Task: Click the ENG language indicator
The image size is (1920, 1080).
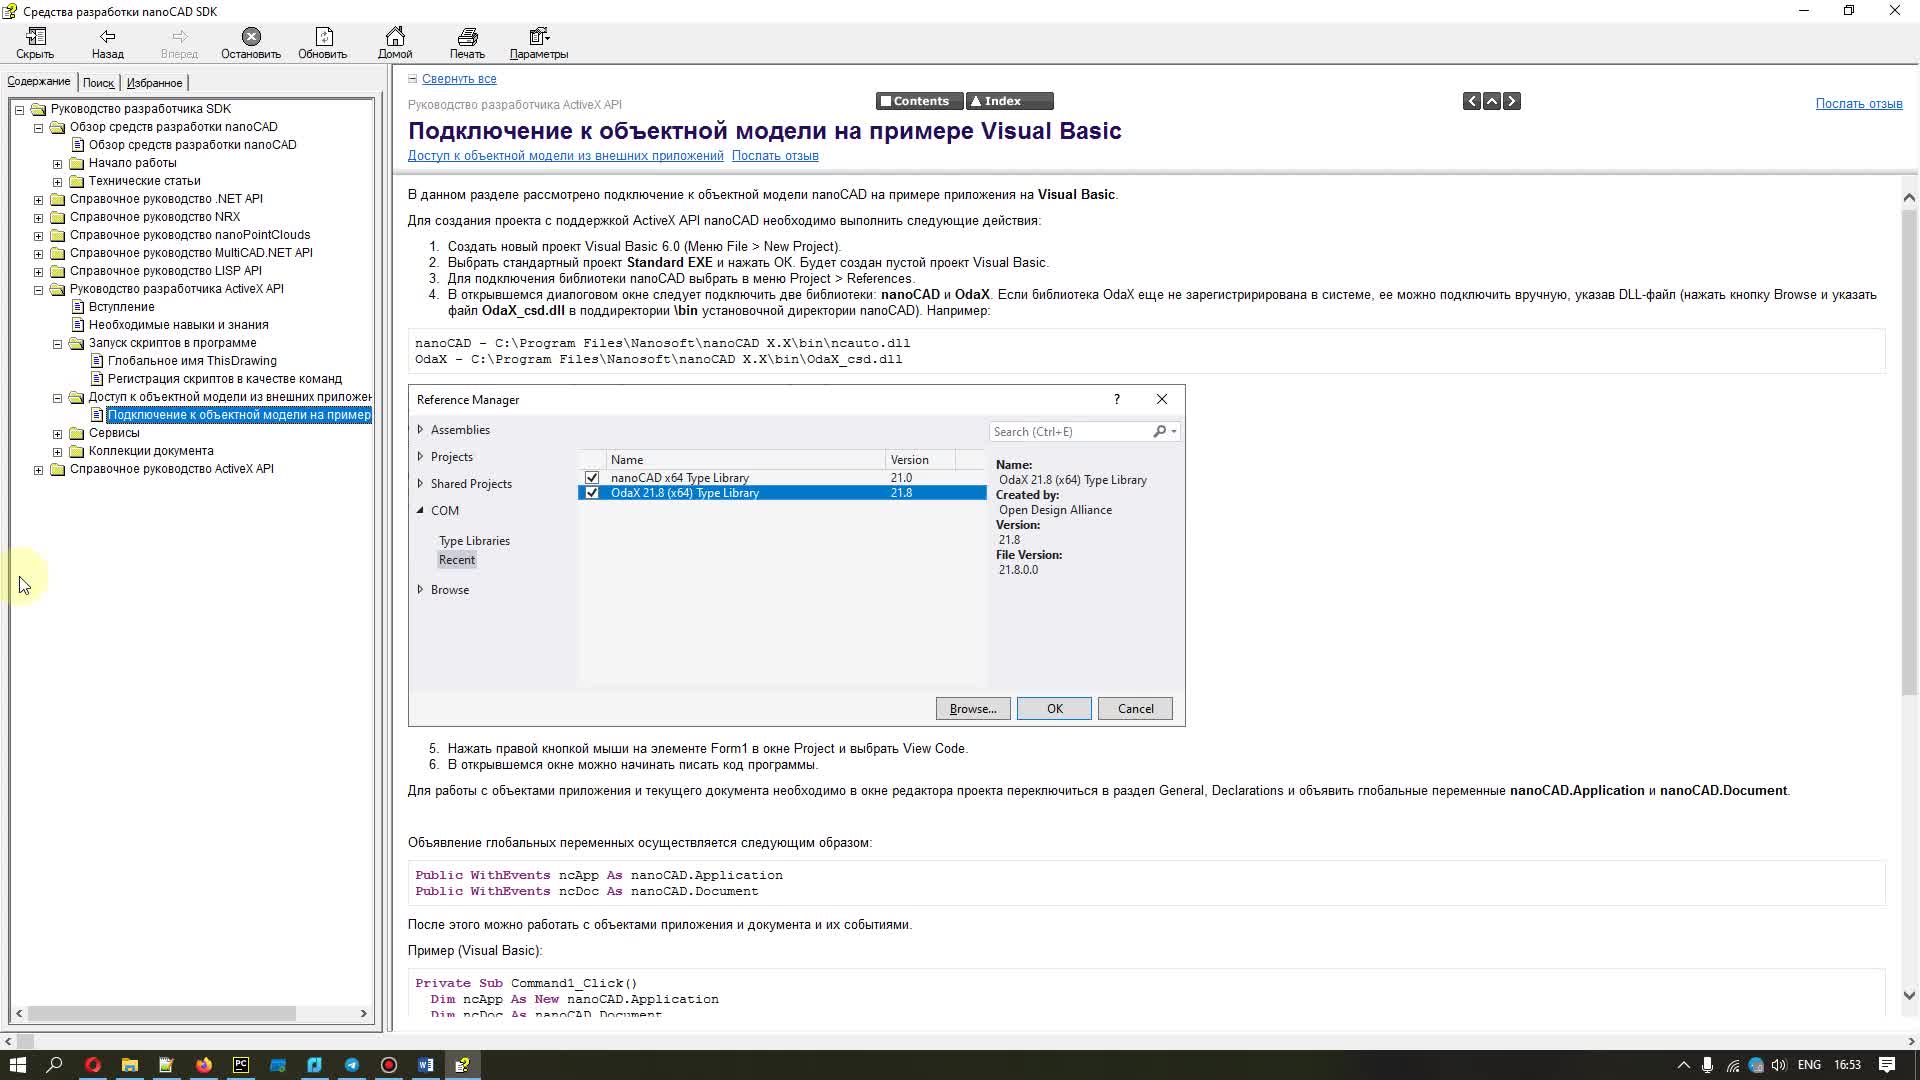Action: click(1809, 1065)
